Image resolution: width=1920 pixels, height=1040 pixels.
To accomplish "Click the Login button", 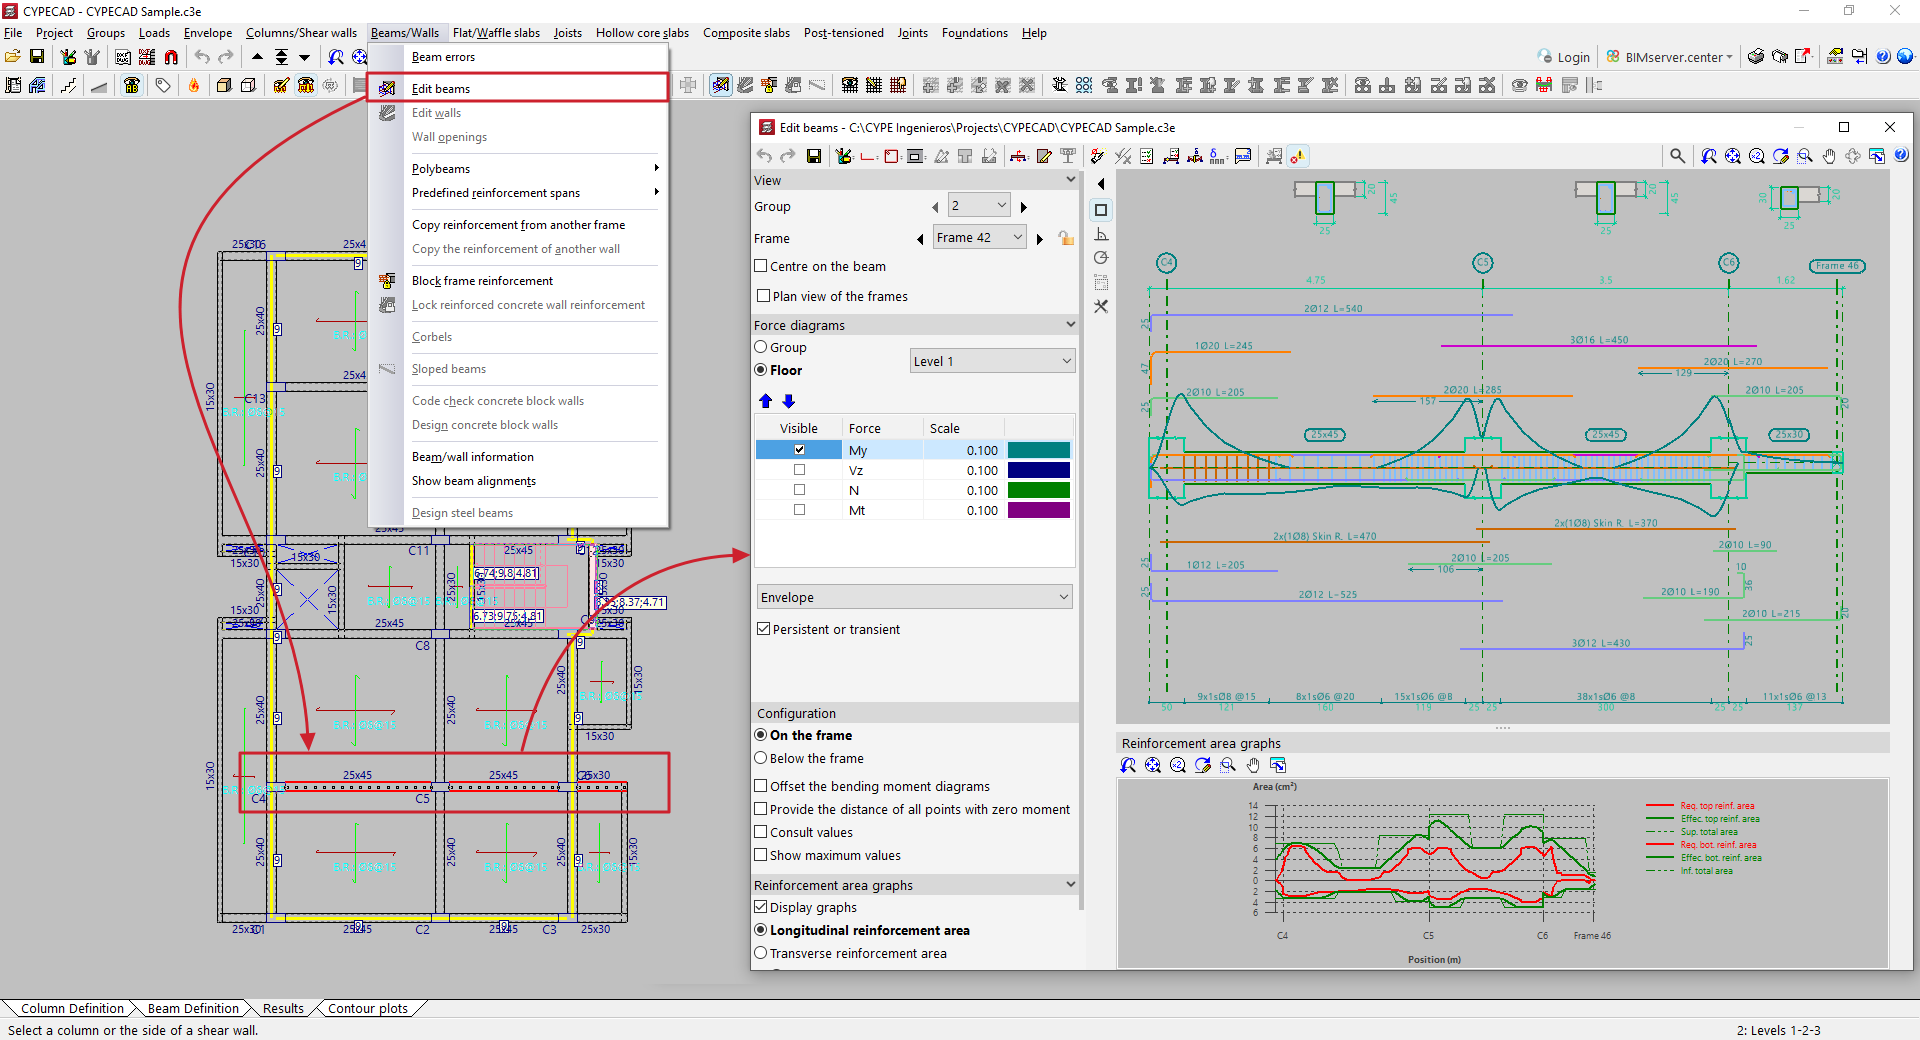I will point(1564,57).
